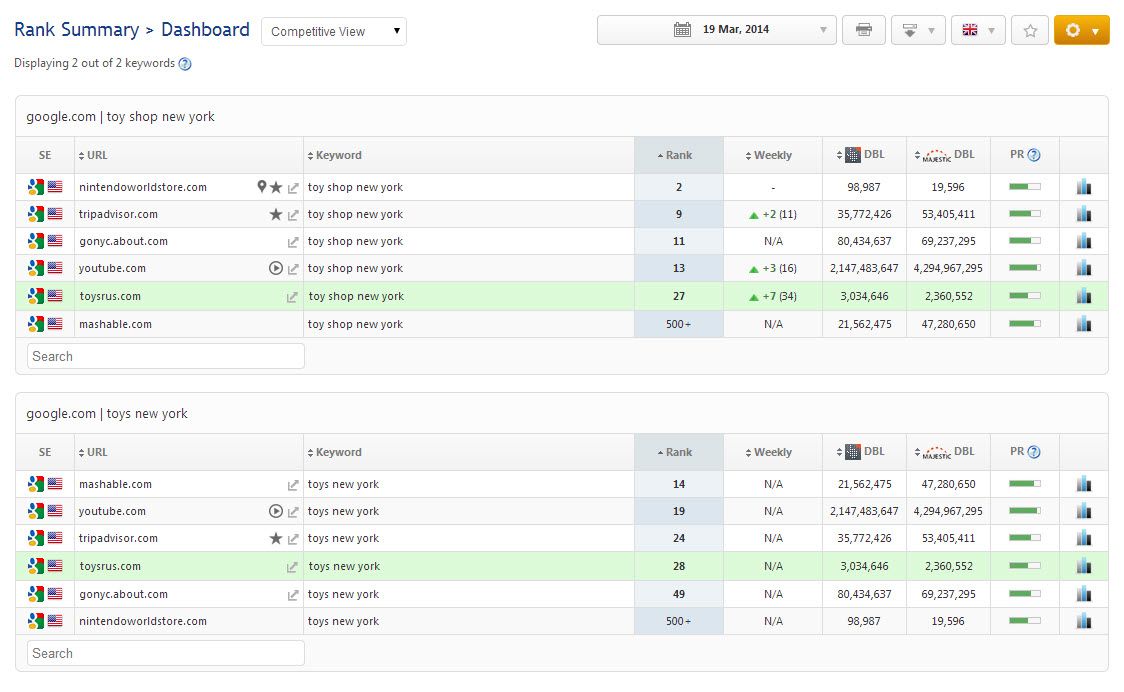Open the Competitive View dropdown
The width and height of the screenshot is (1124, 692).
pos(334,31)
